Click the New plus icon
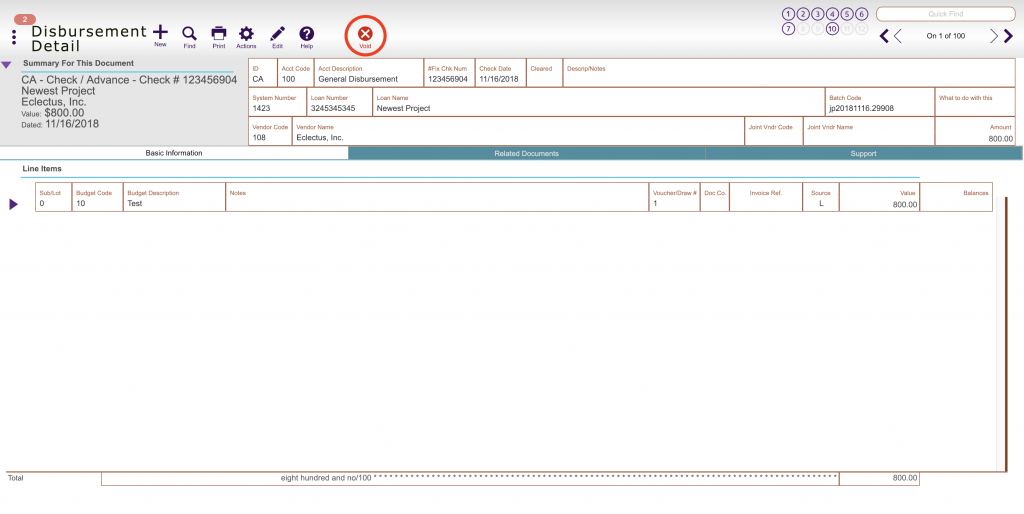Viewport: 1024px width, 514px height. coord(160,33)
